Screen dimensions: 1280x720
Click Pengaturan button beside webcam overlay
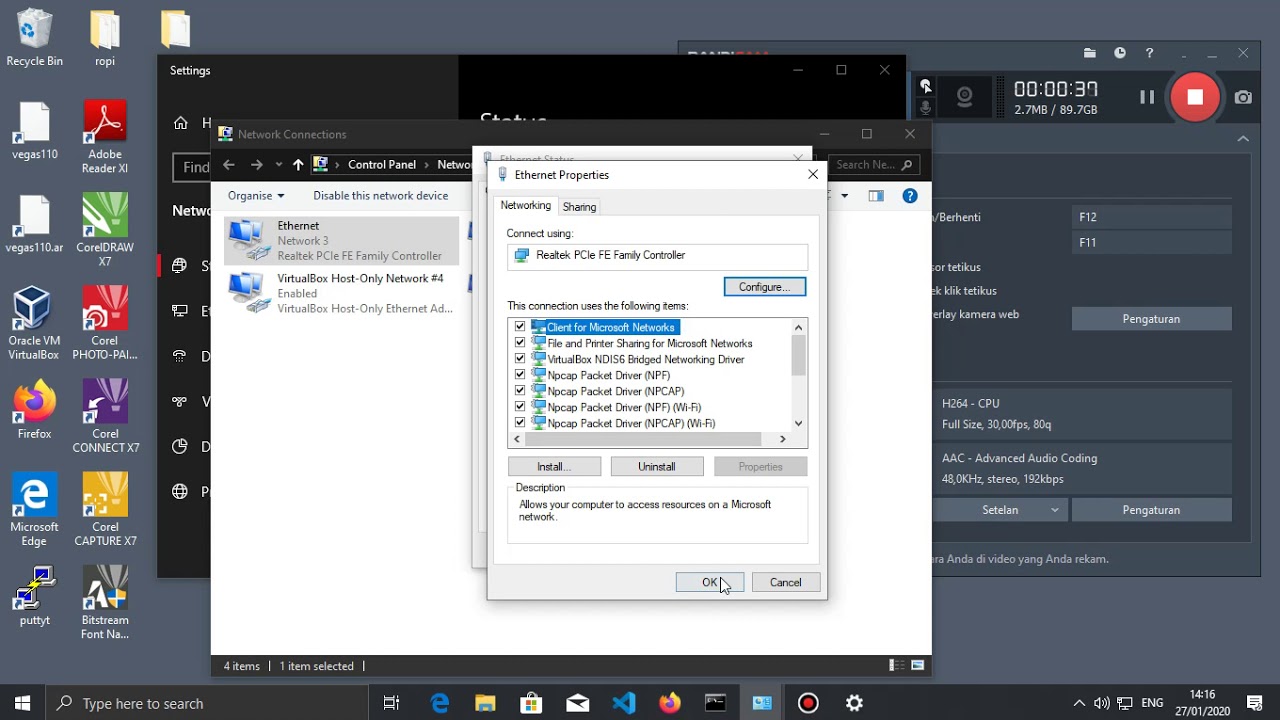tap(1151, 319)
